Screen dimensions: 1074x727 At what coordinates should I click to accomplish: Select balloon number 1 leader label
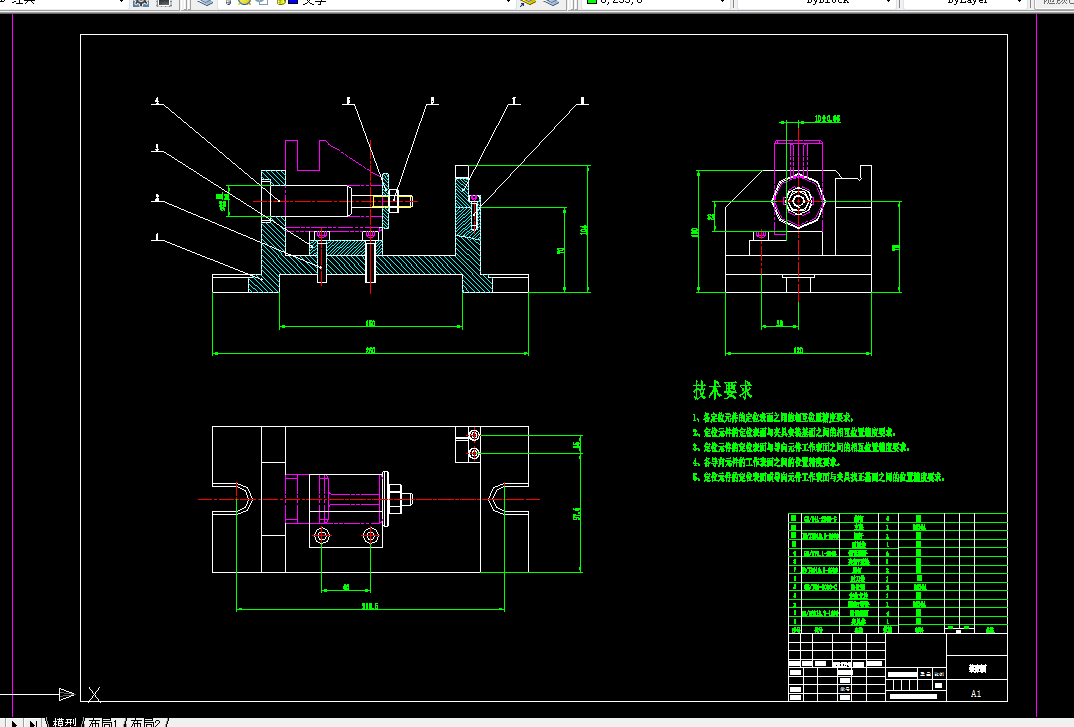157,237
